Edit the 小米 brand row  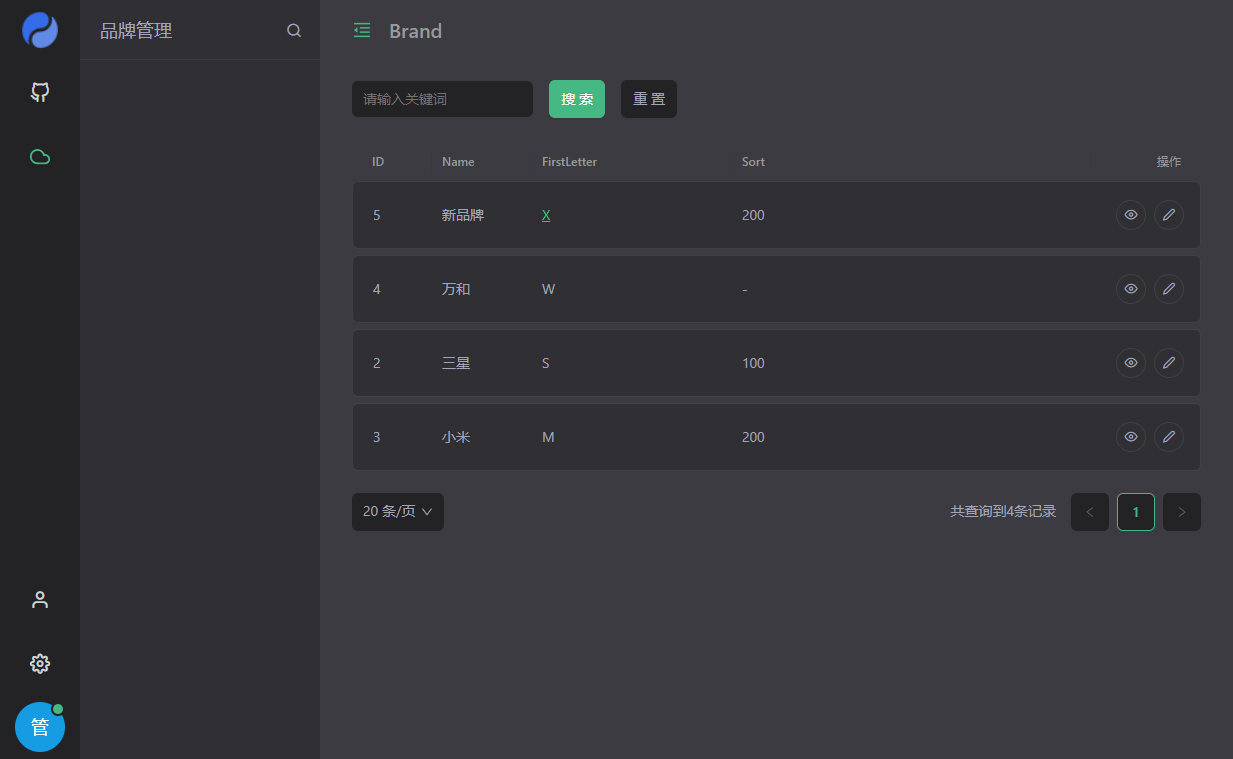(1168, 437)
